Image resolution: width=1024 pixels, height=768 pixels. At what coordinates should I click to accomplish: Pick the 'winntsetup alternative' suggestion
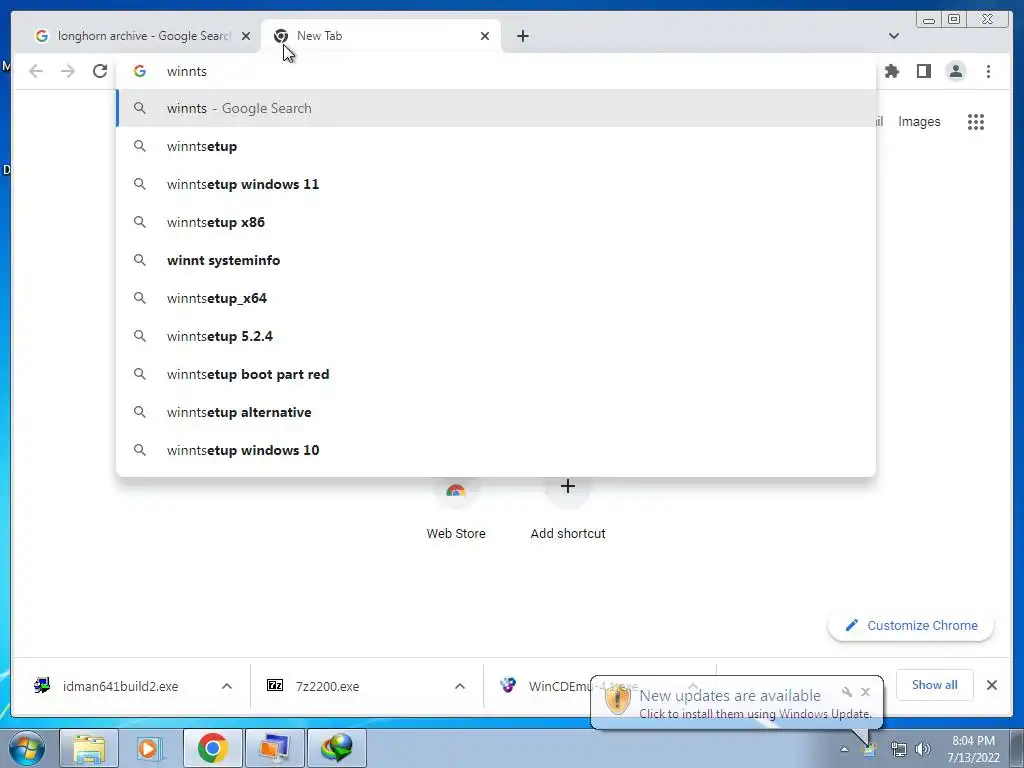tap(496, 412)
